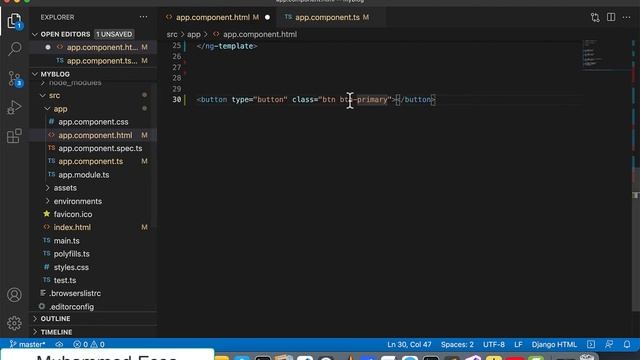Click the notifications bell in status bar

point(627,344)
